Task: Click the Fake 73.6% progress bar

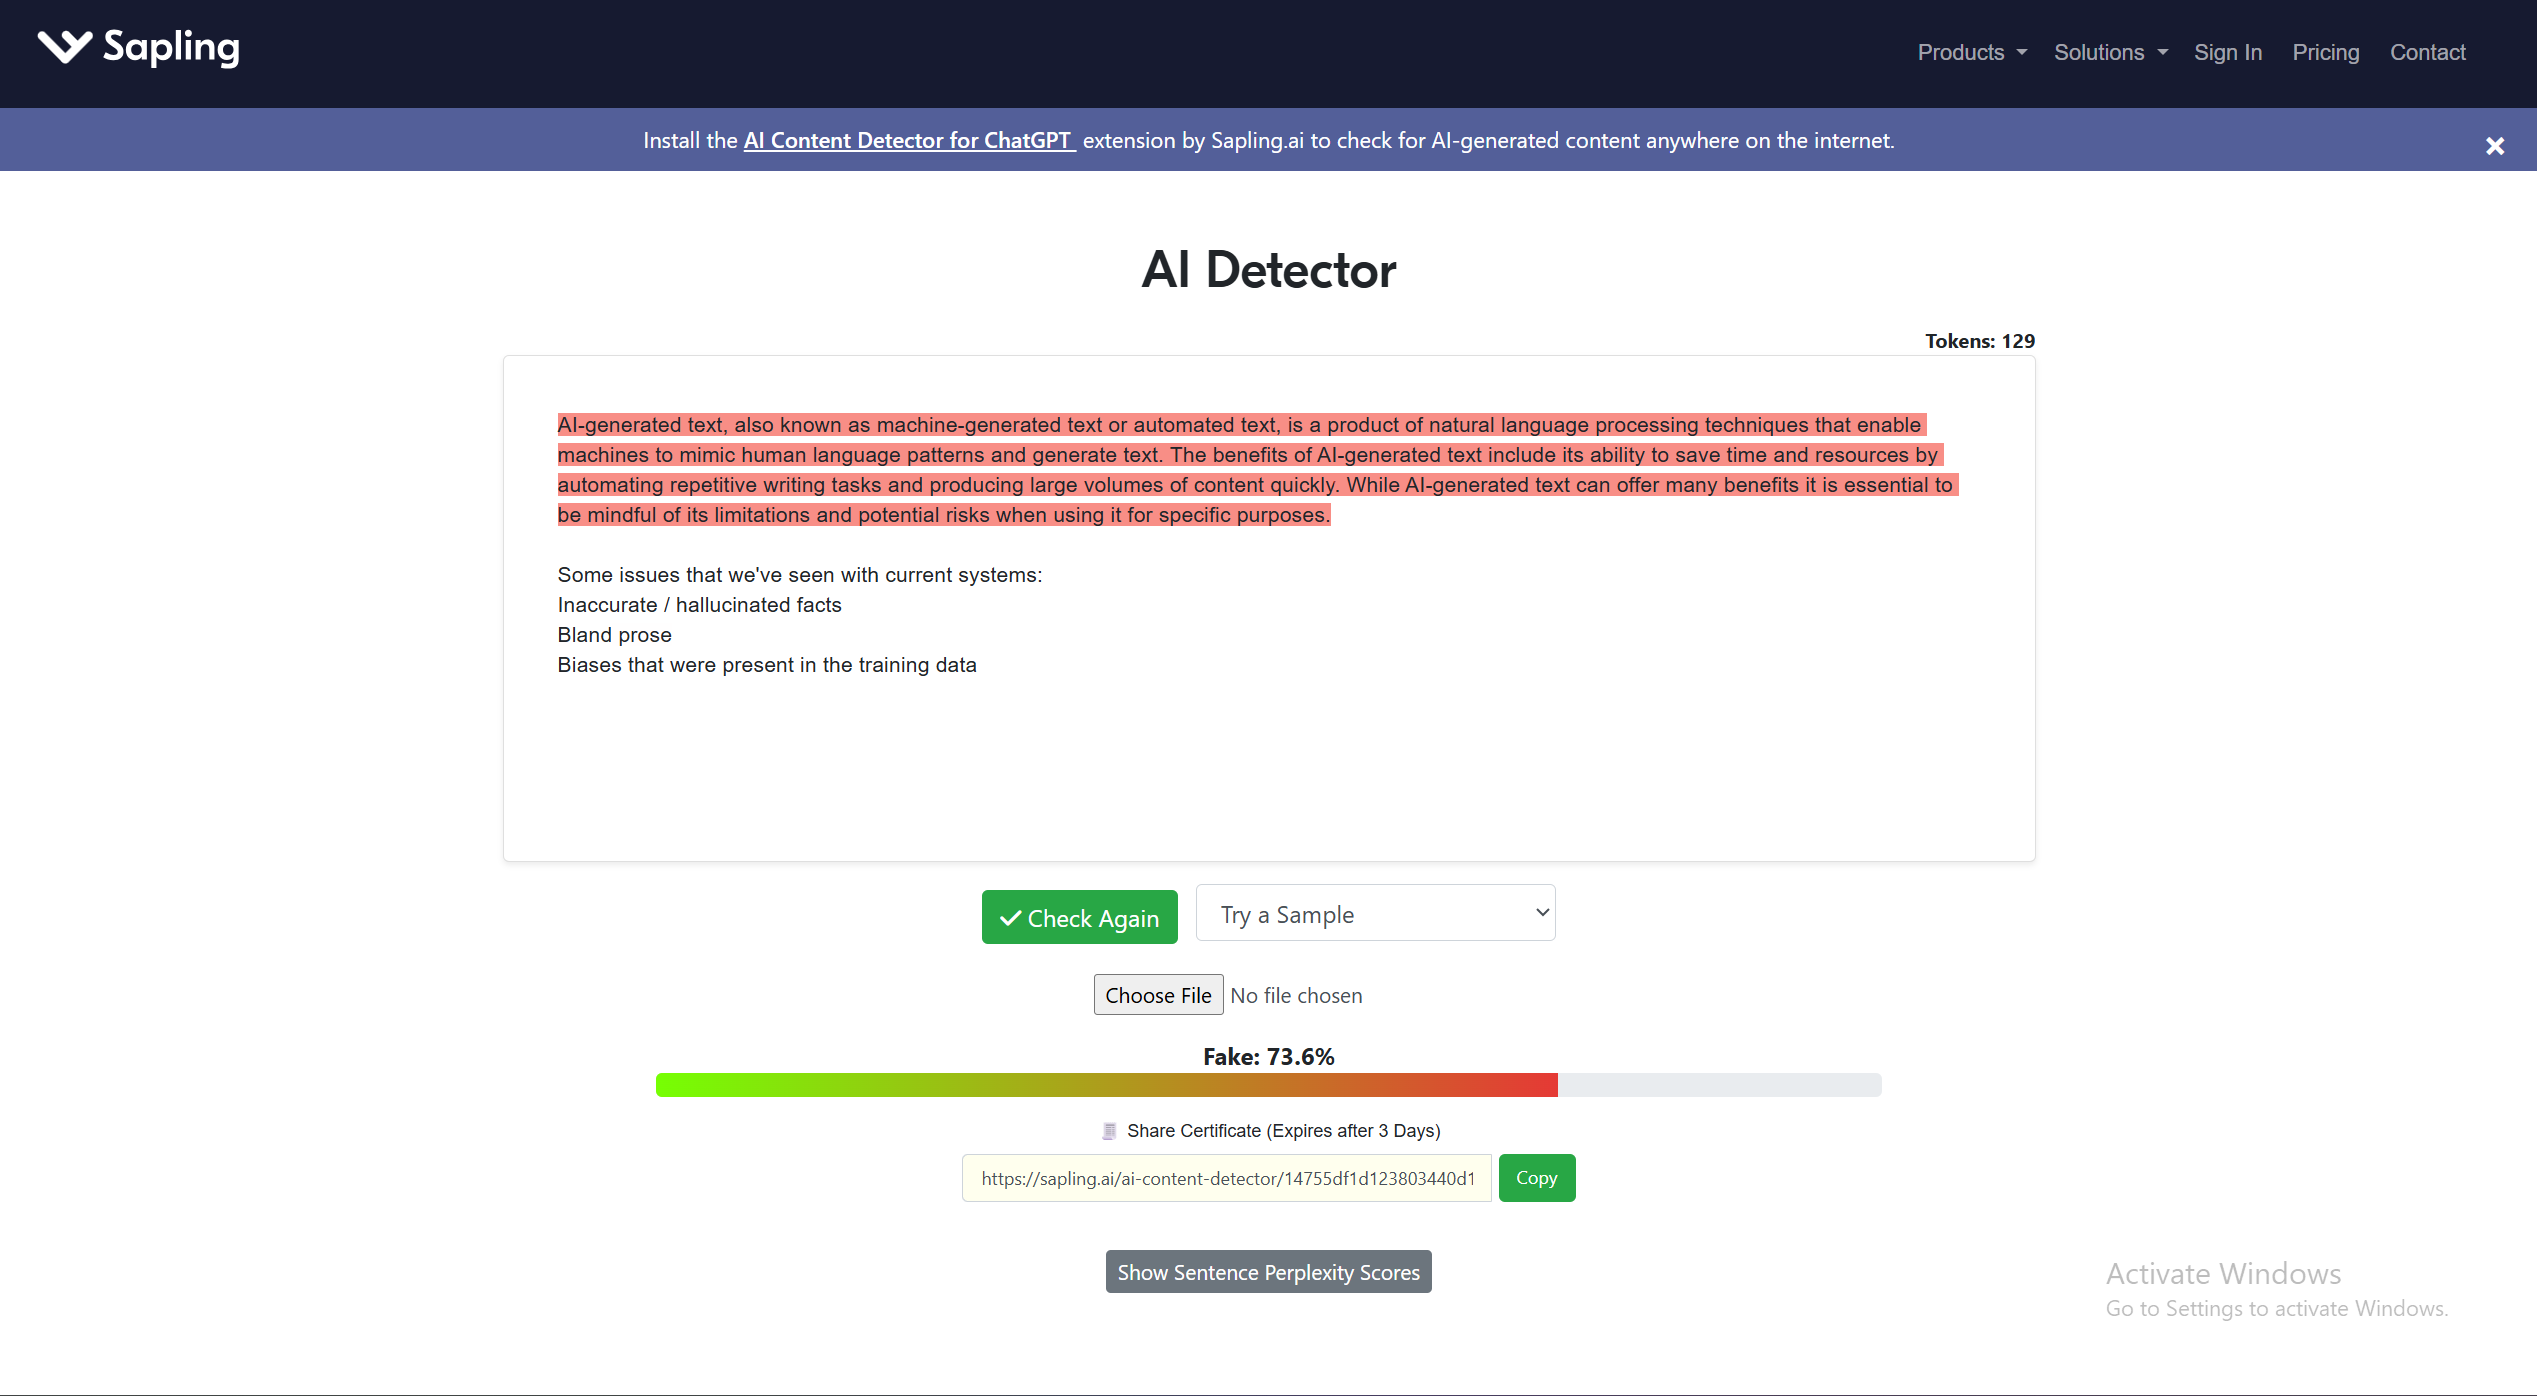Action: tap(1268, 1085)
